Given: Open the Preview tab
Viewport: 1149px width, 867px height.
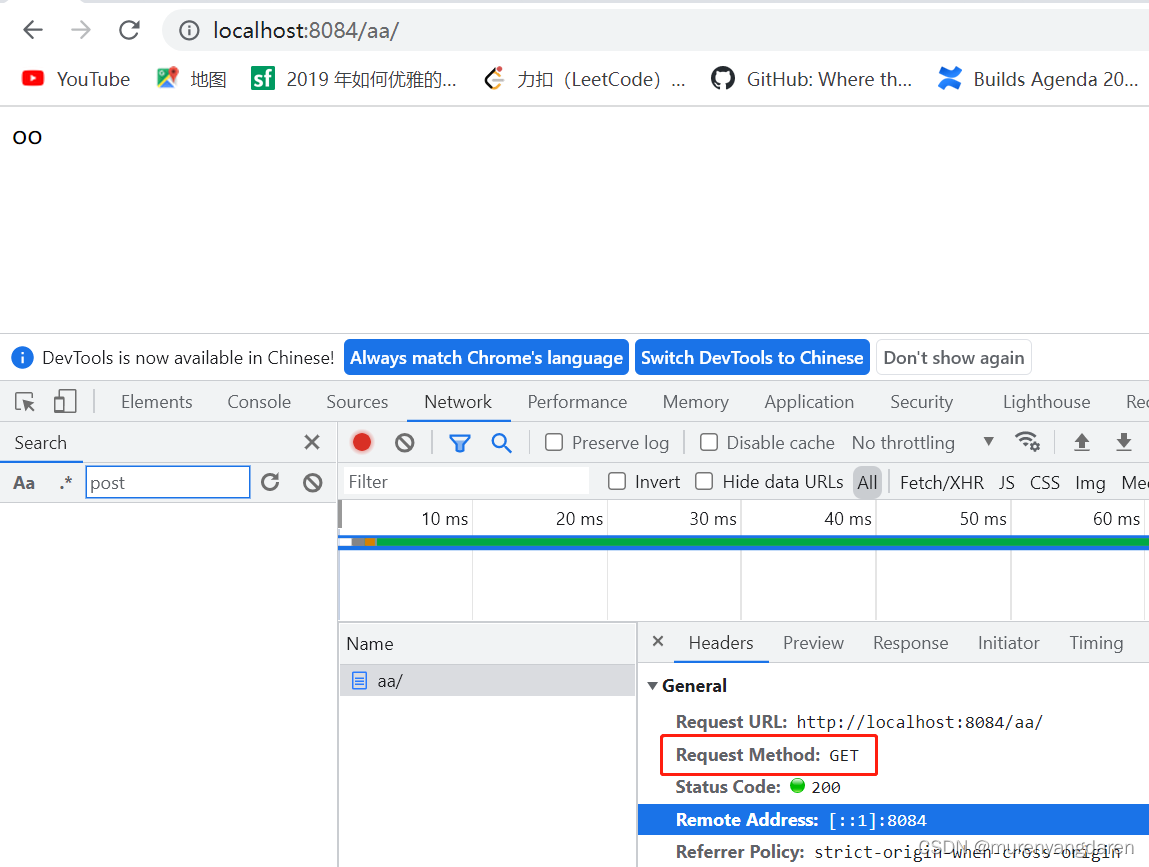Looking at the screenshot, I should pos(813,643).
